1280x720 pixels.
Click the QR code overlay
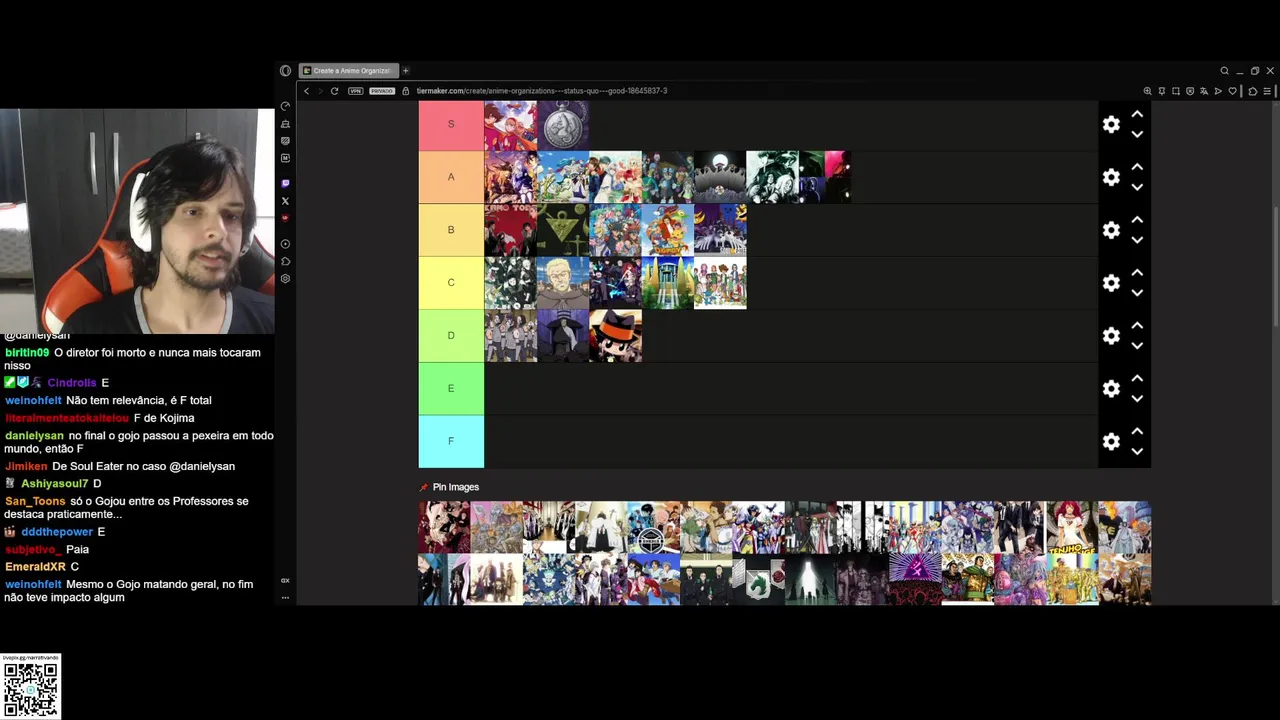pos(31,689)
